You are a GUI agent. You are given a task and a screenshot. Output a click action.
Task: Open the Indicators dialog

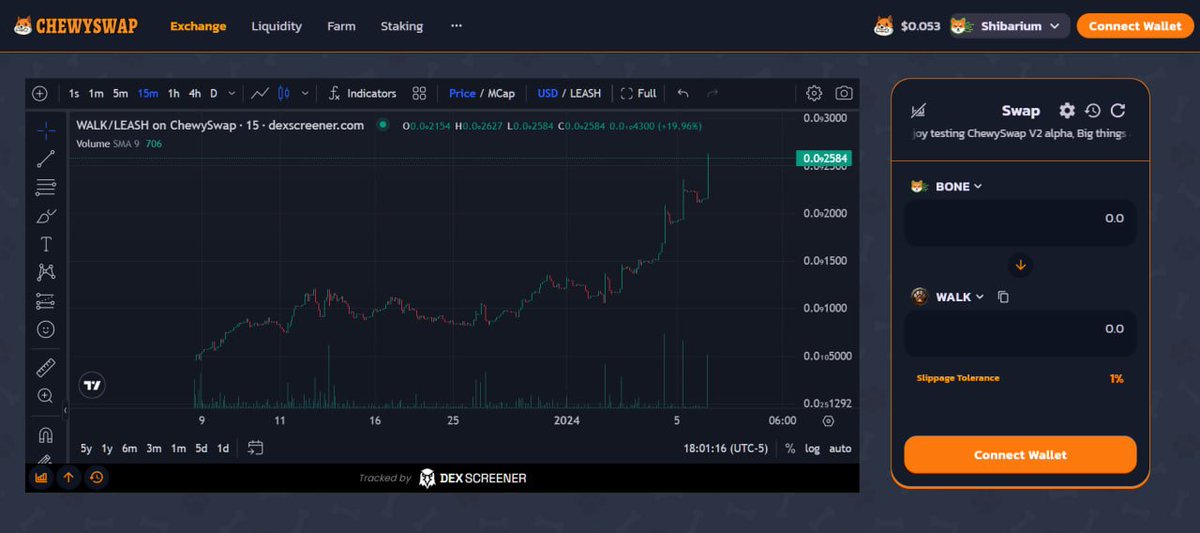pyautogui.click(x=362, y=93)
